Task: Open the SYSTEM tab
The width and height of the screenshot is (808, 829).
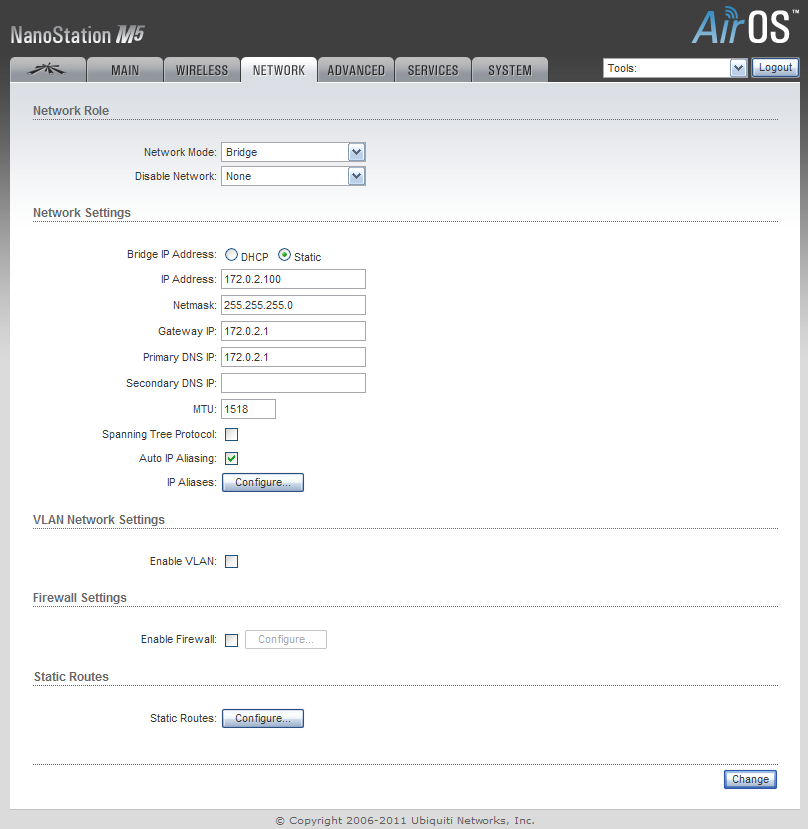Action: pyautogui.click(x=510, y=70)
